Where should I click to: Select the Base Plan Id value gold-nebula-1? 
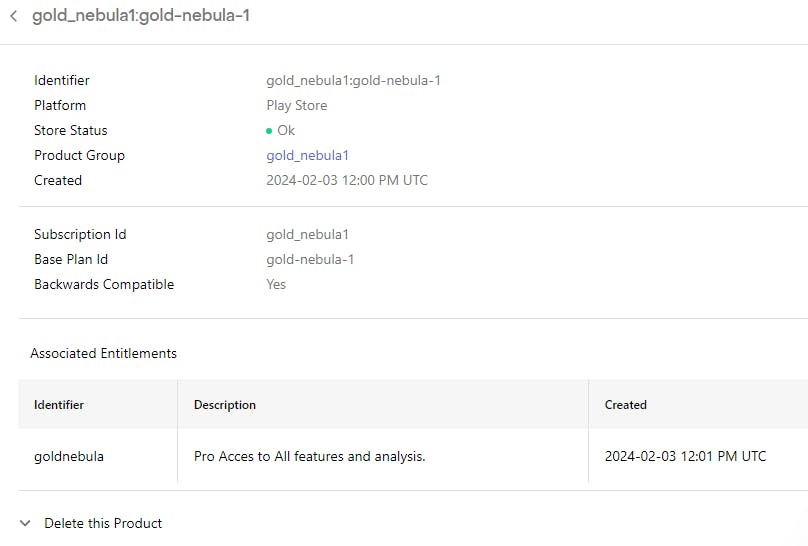(310, 259)
